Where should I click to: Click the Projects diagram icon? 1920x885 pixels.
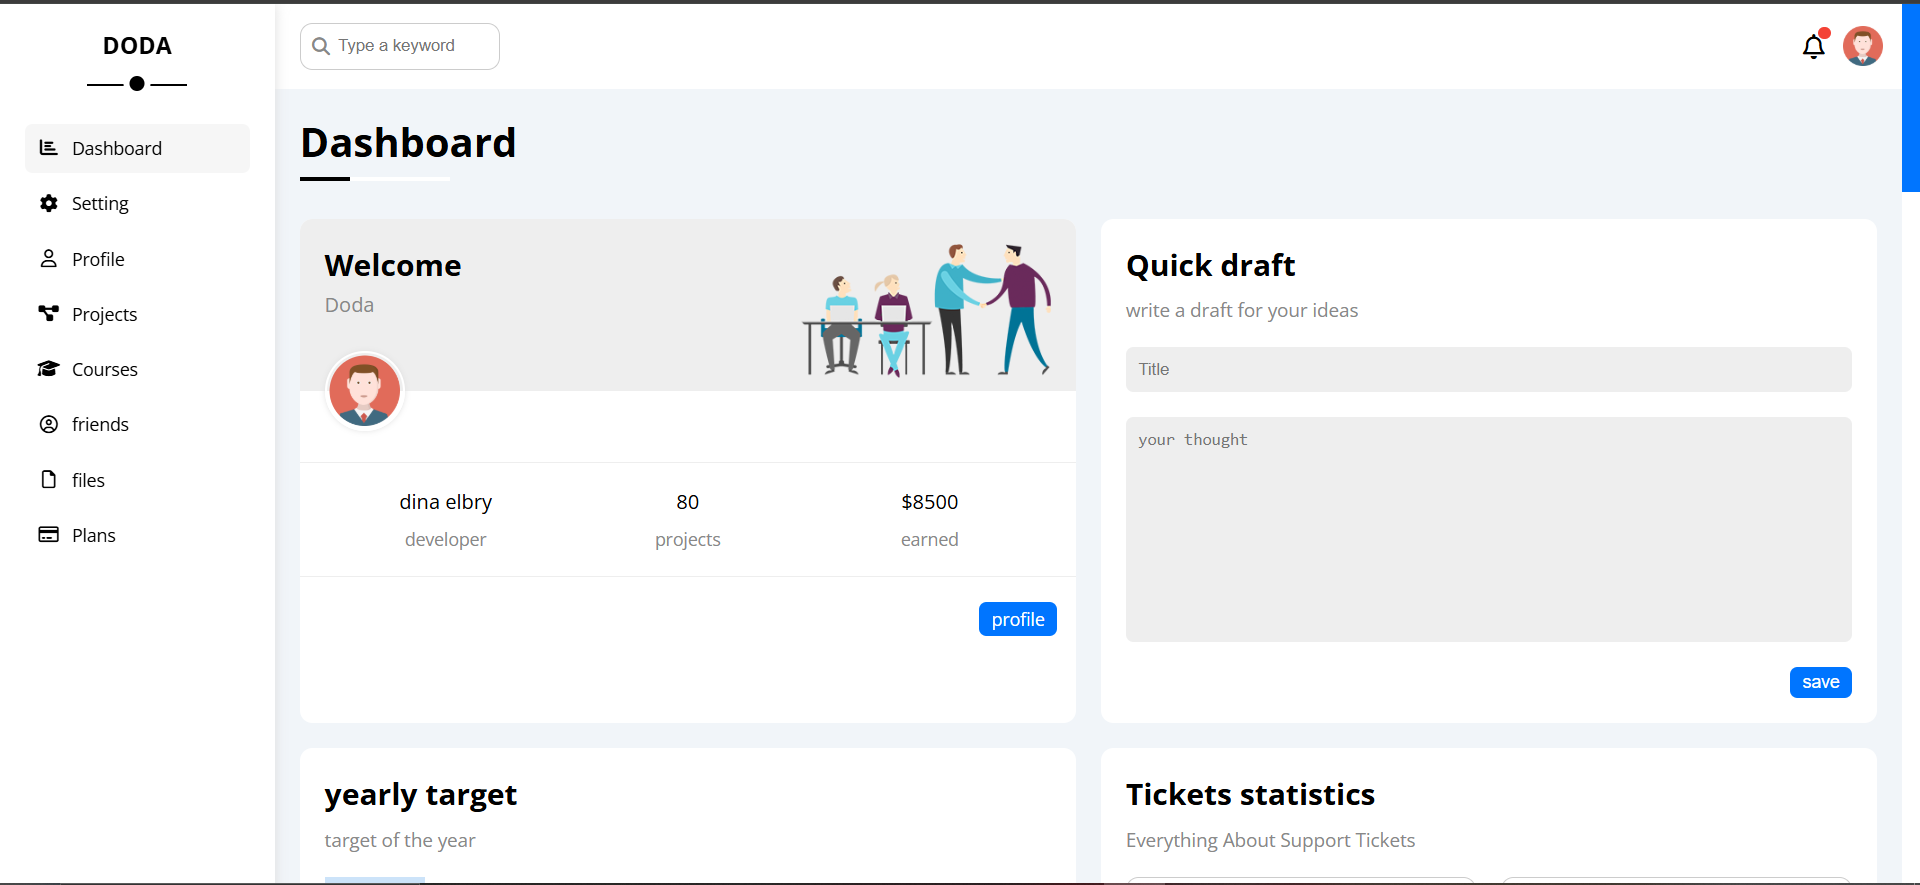(48, 314)
